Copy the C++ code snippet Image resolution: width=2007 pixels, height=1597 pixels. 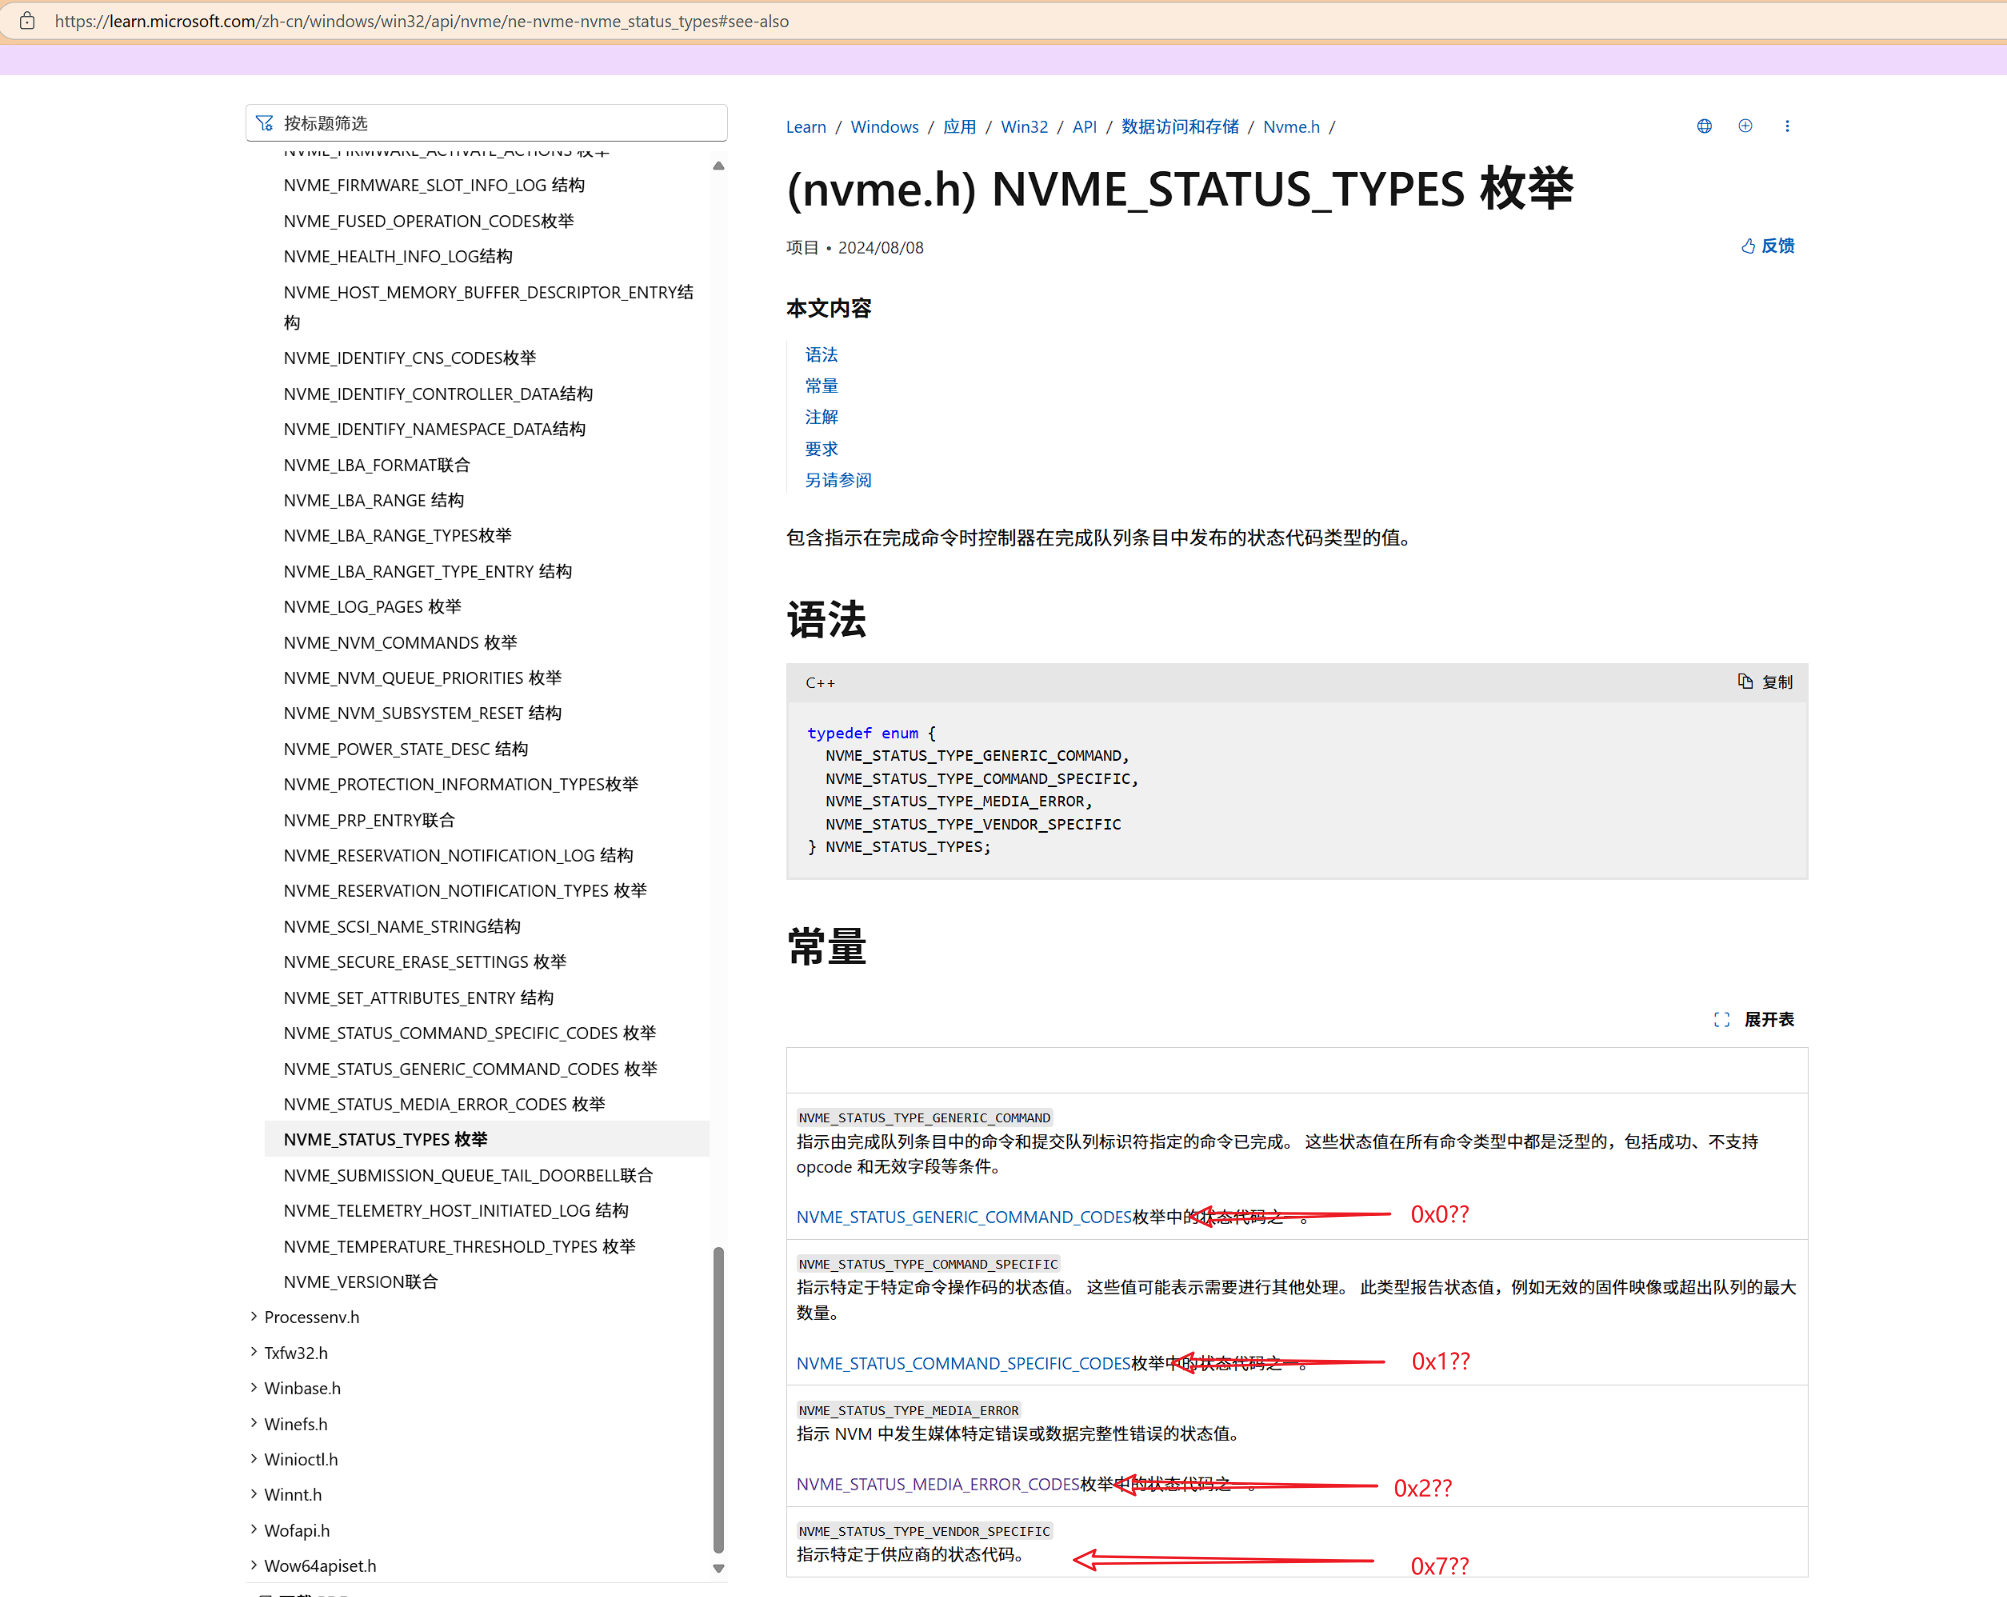[x=1765, y=682]
